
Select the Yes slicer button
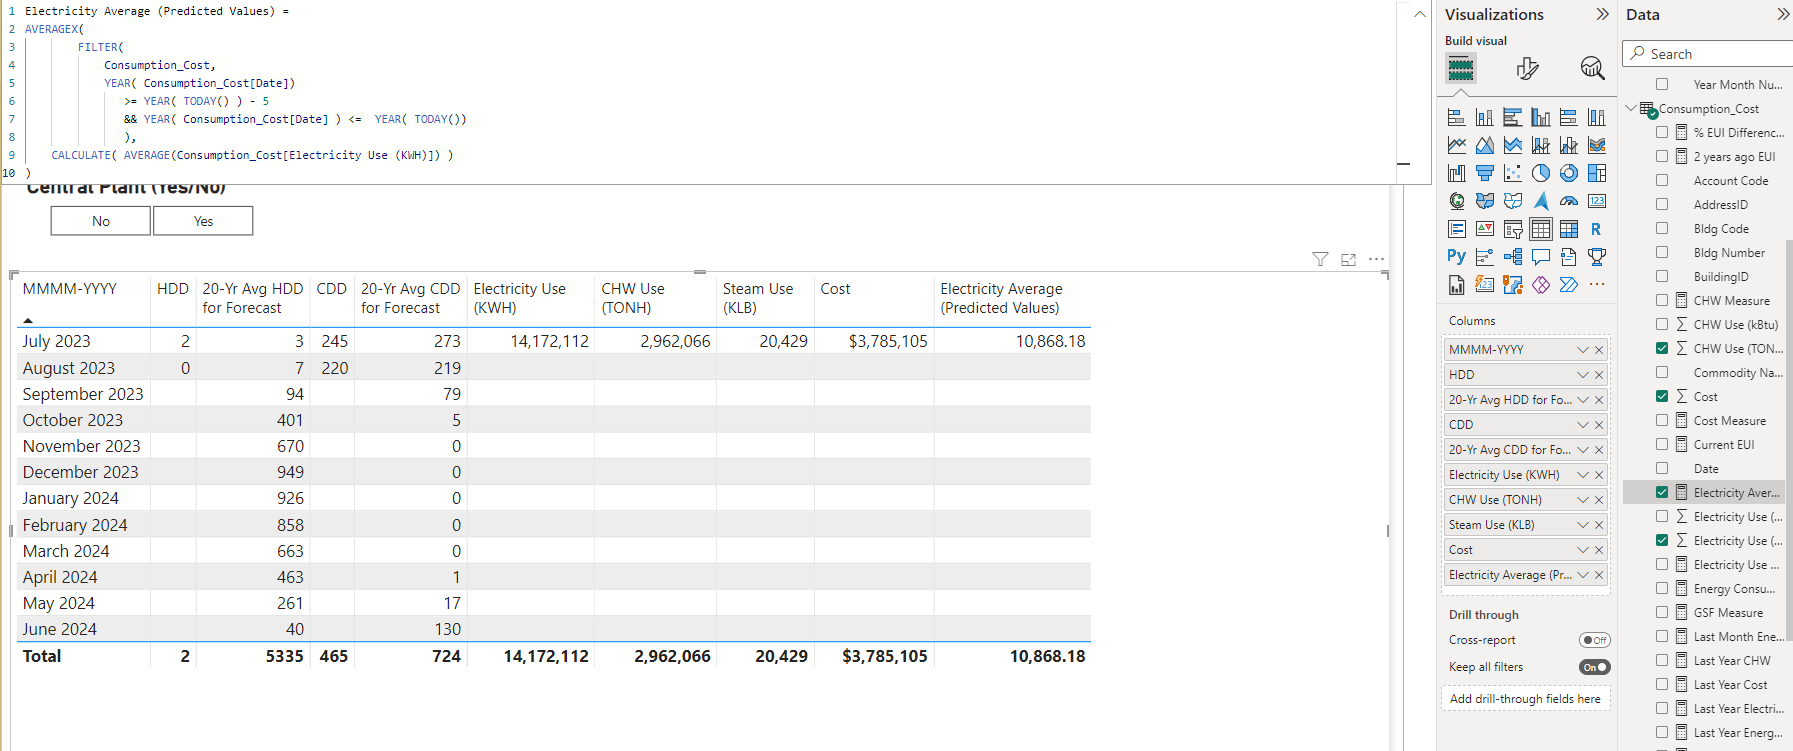click(x=203, y=221)
